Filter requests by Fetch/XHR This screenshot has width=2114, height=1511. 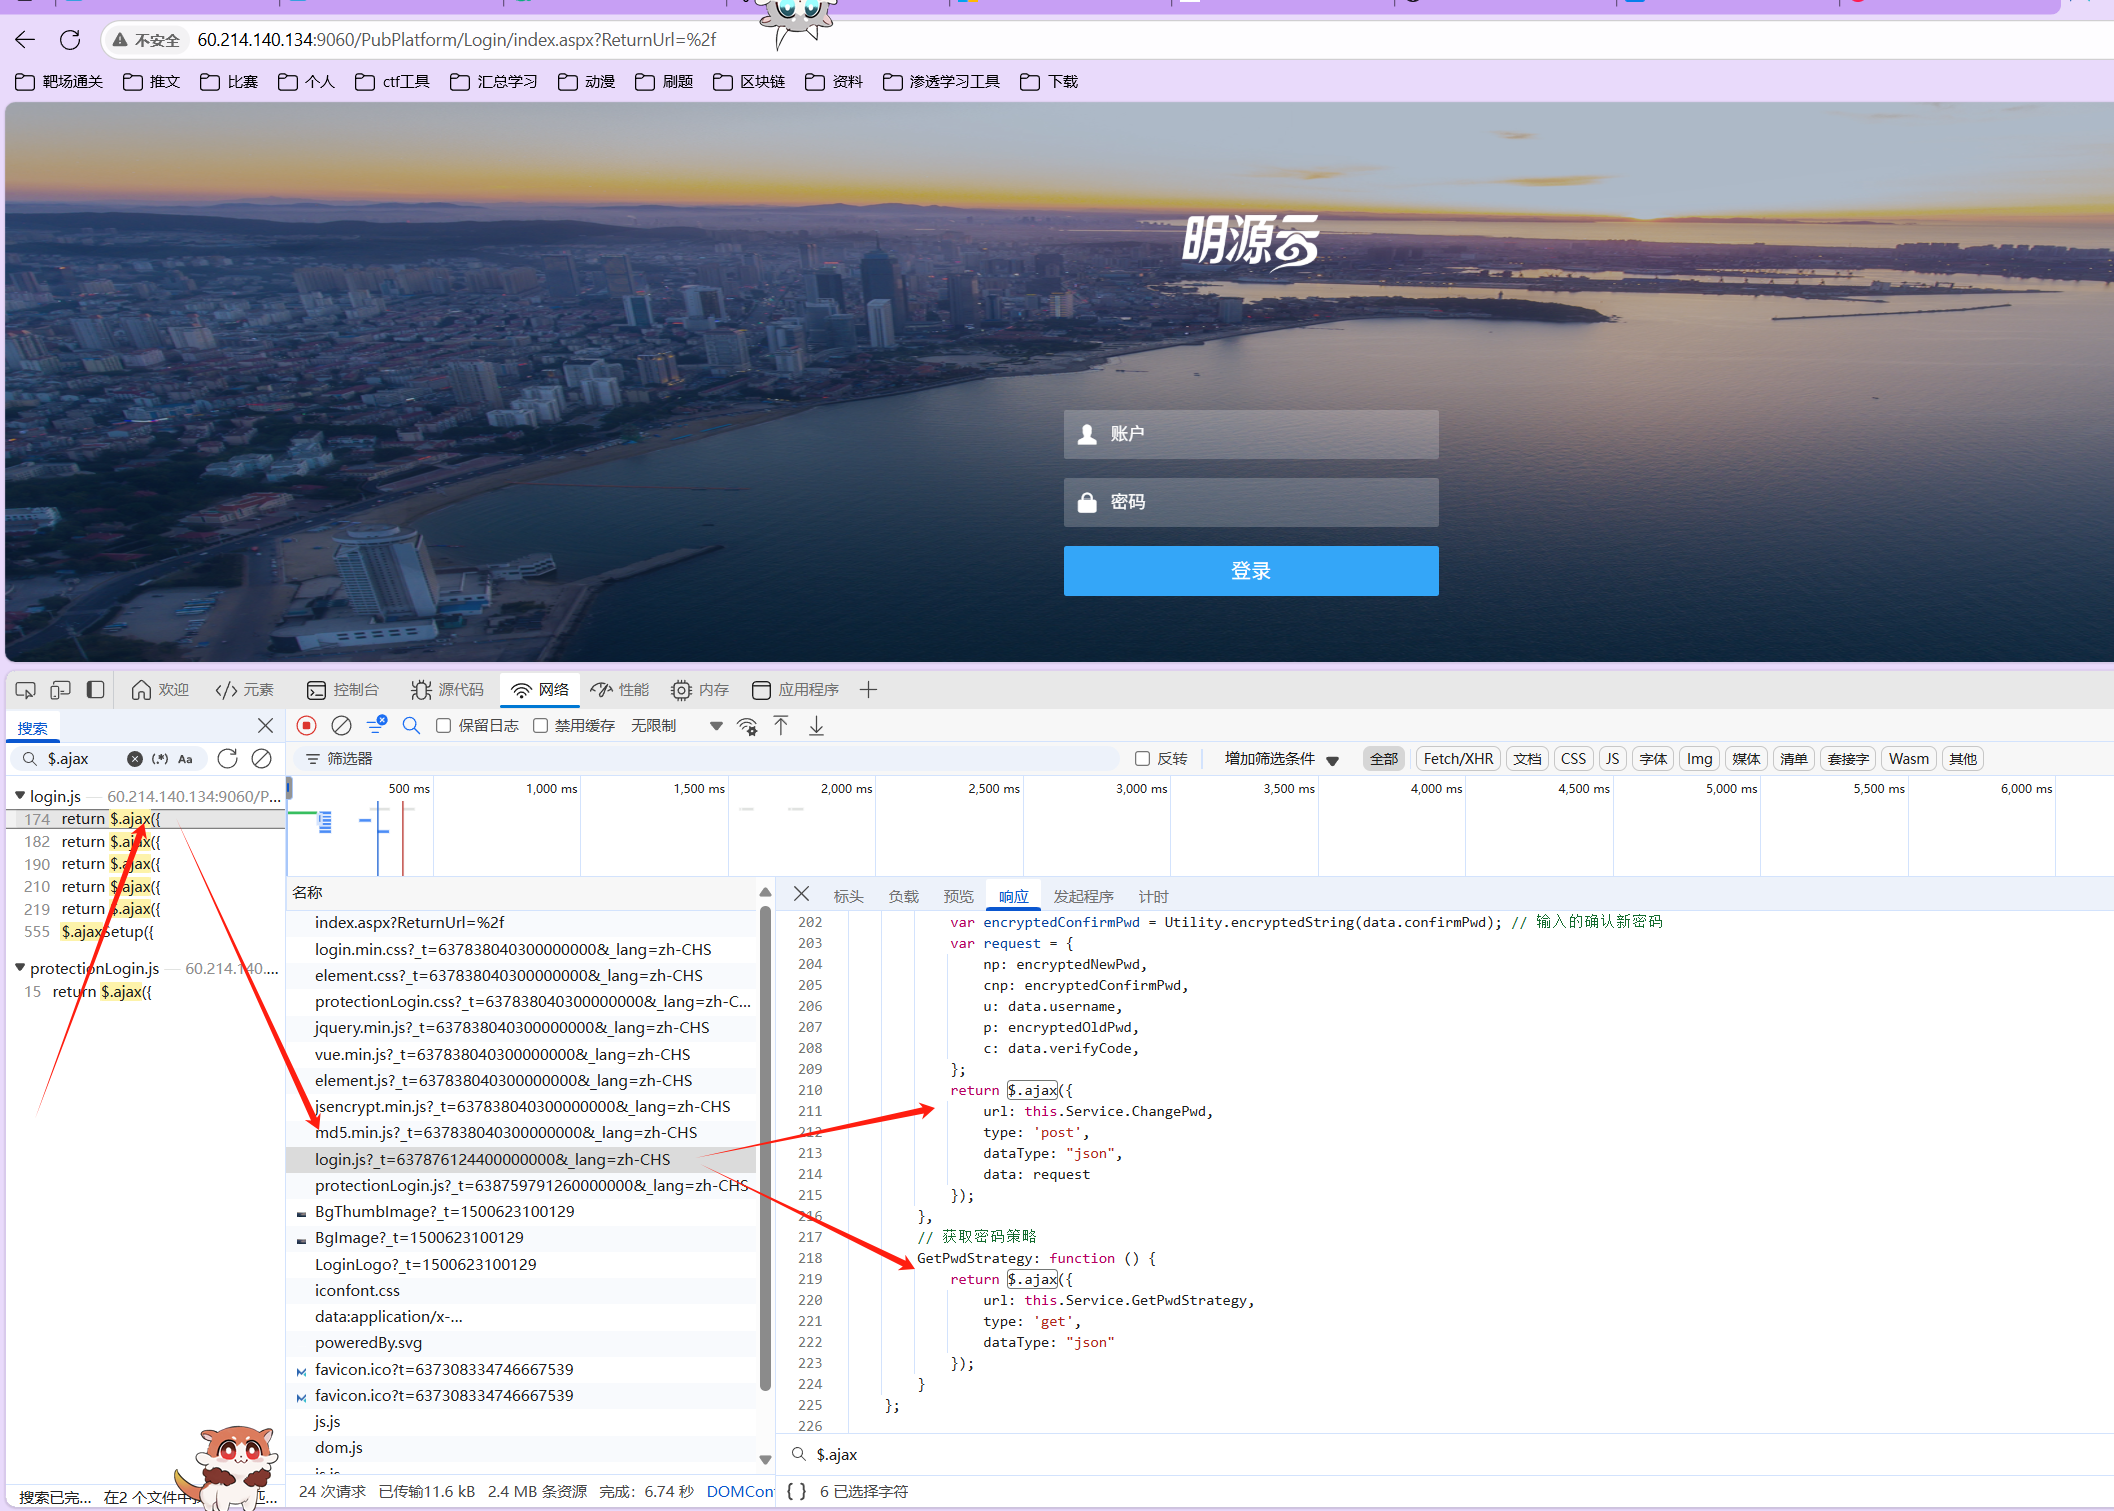coord(1457,759)
